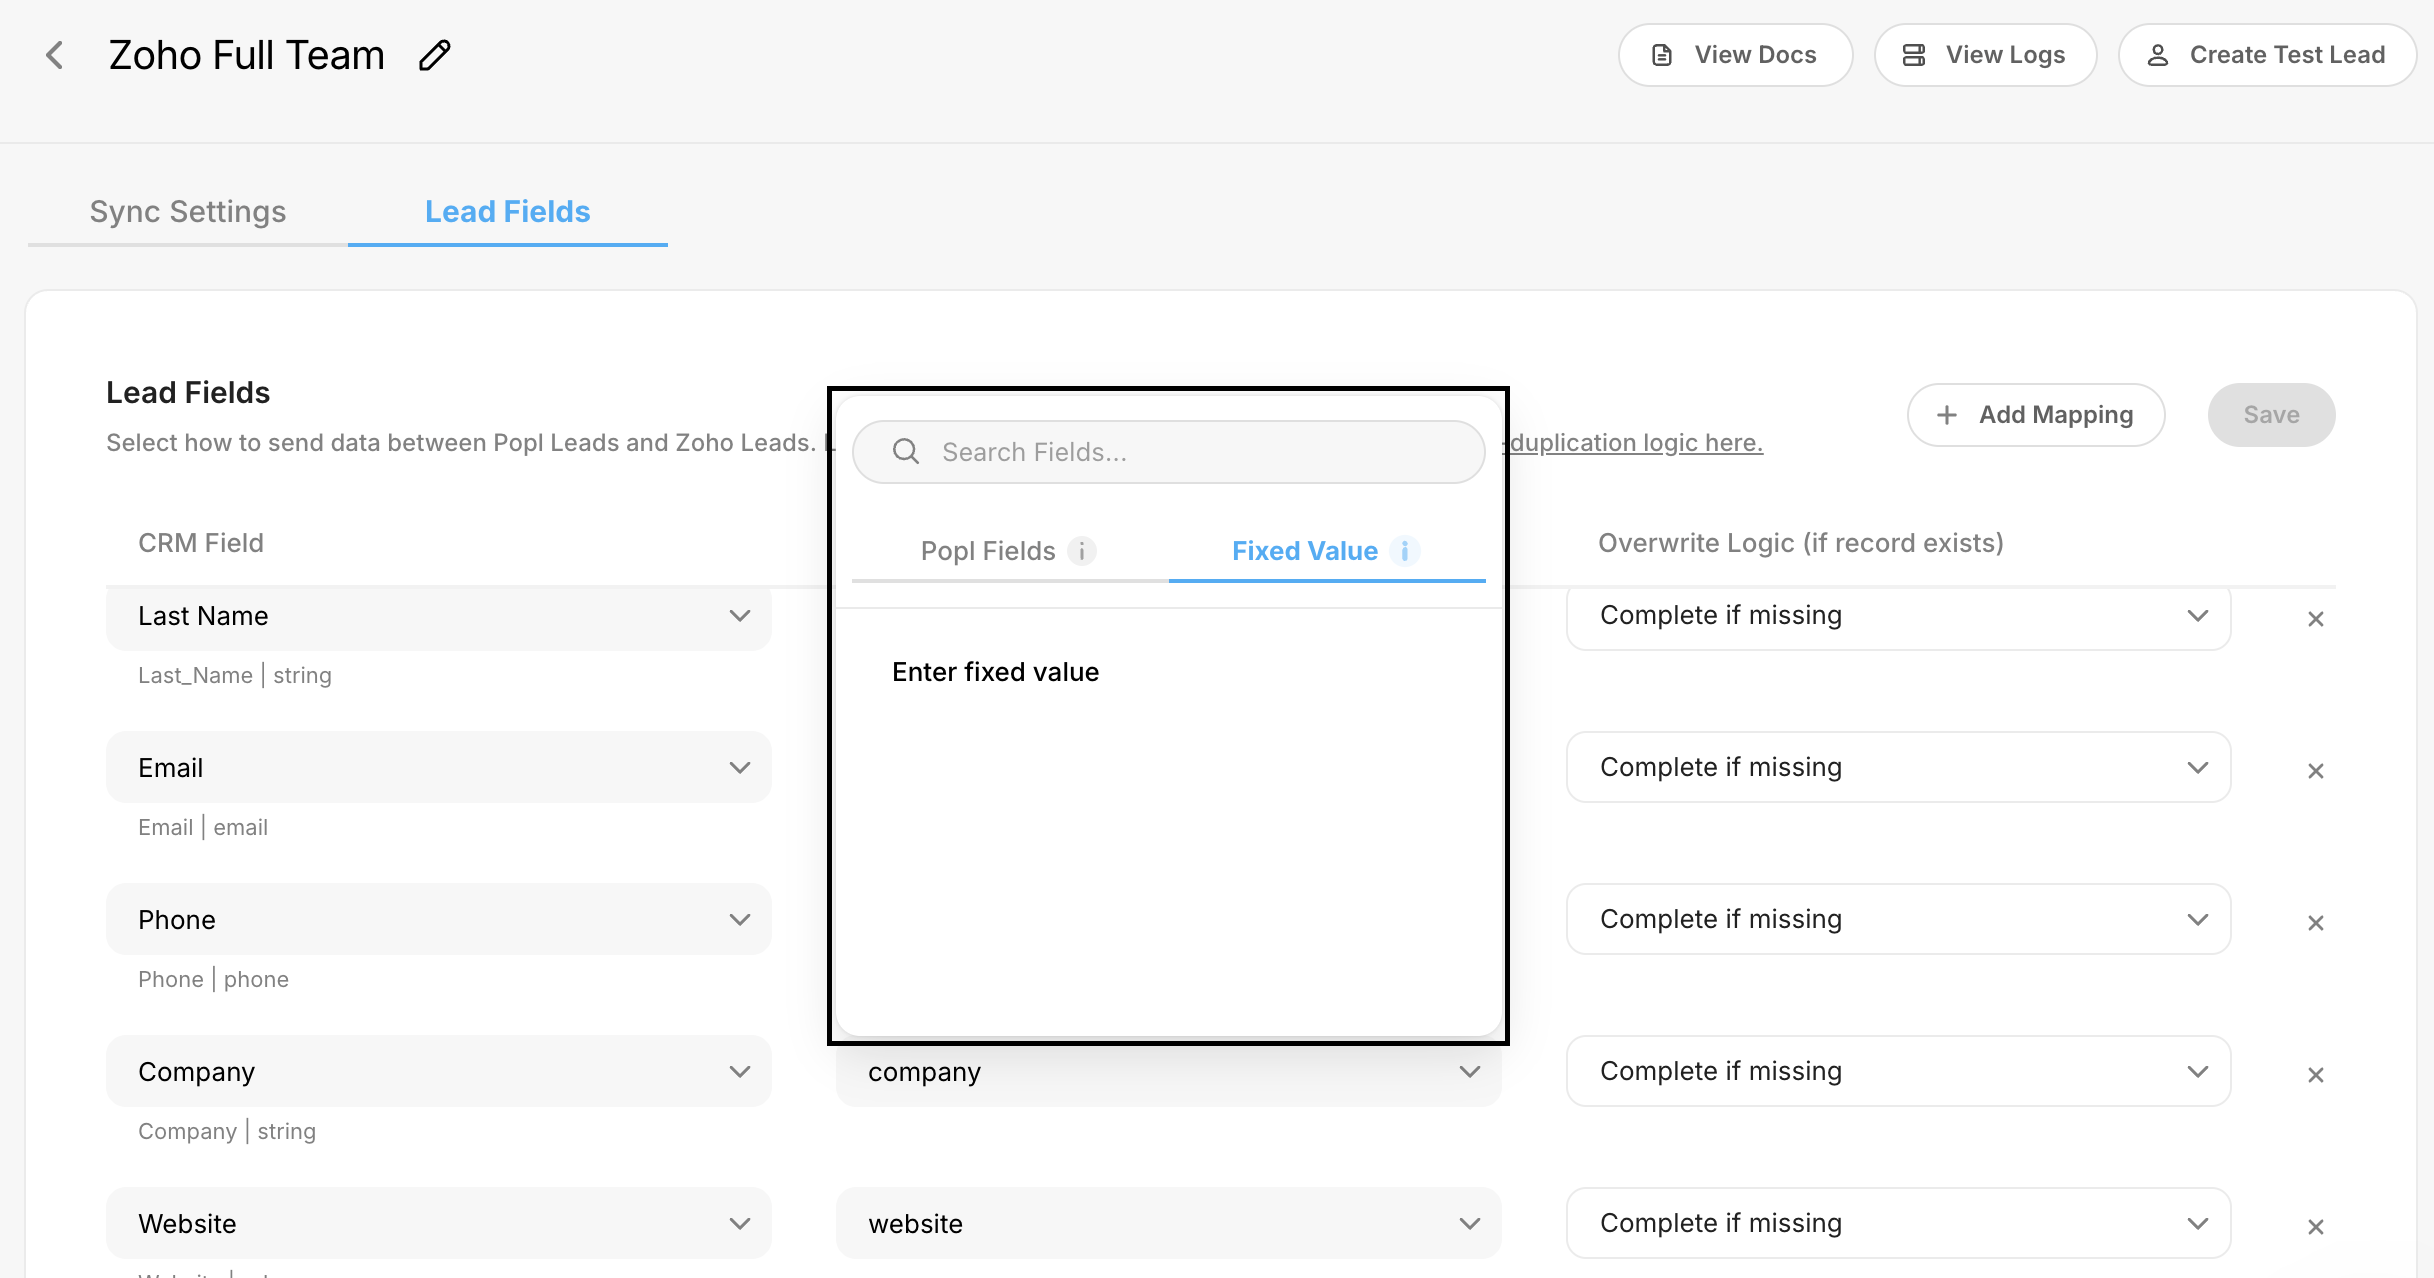
Task: Click the pencil icon to rename Zoho Full Team
Action: coord(434,55)
